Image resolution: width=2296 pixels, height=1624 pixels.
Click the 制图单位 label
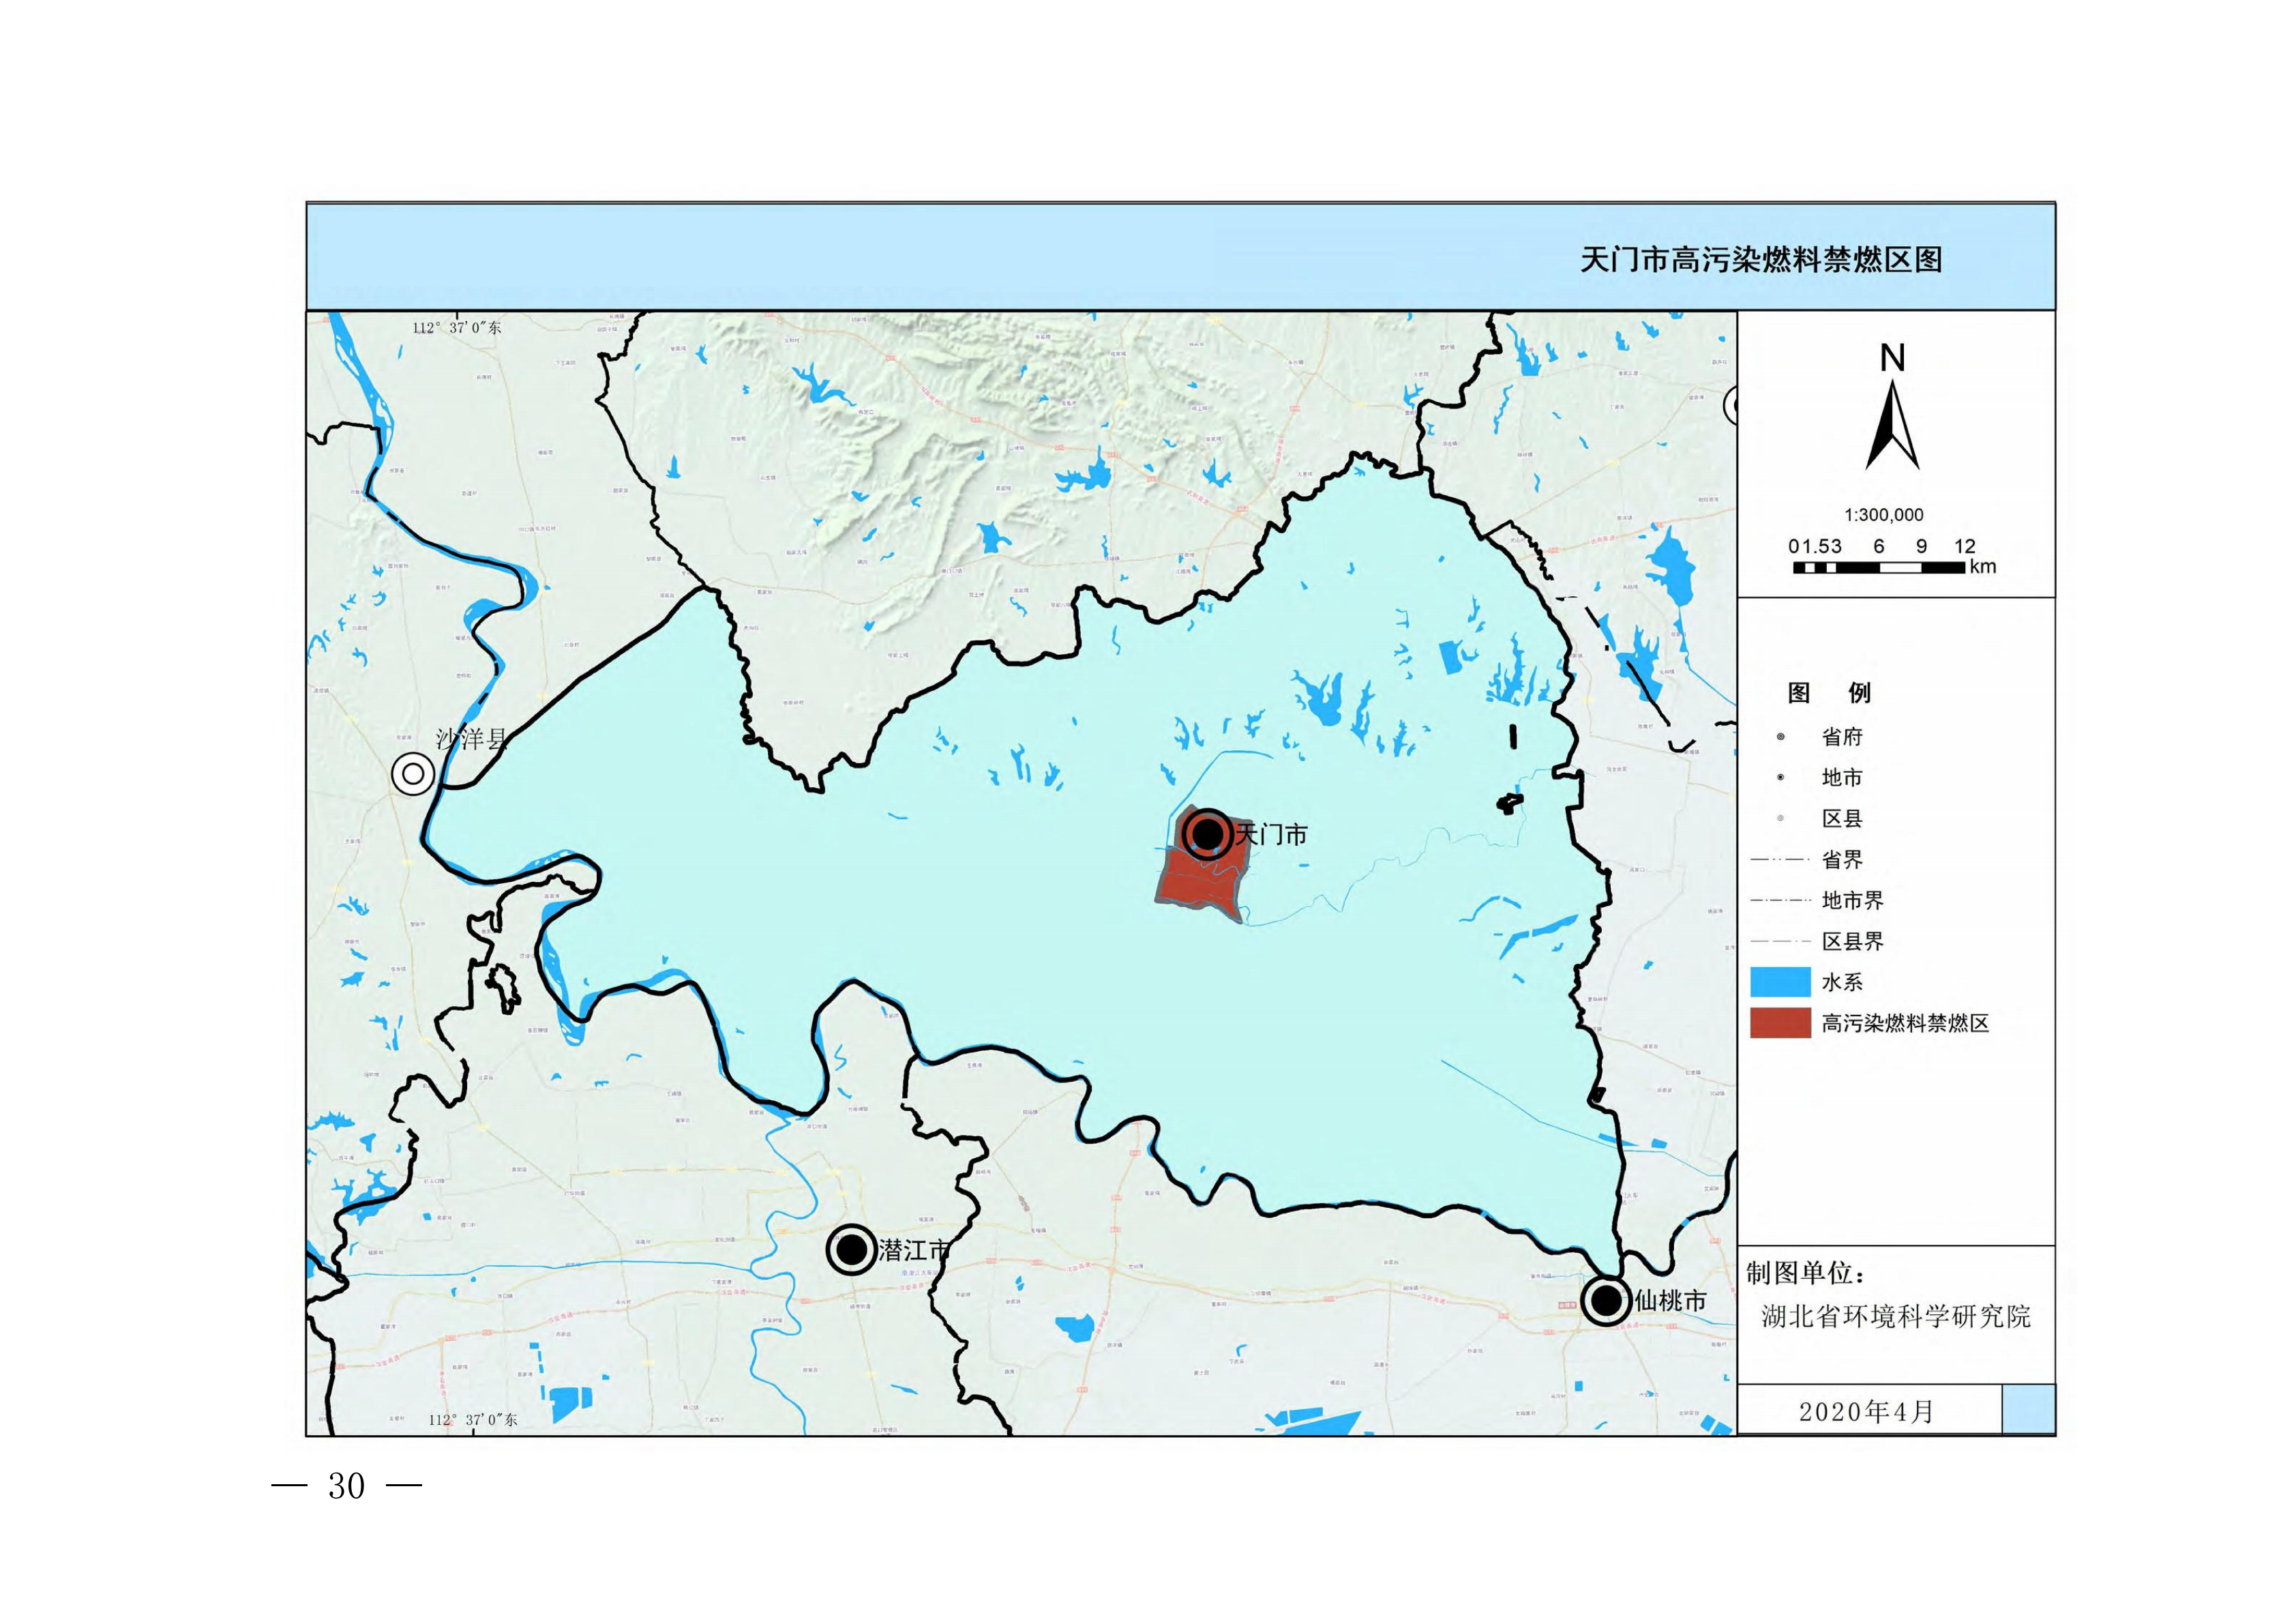tap(1805, 1273)
